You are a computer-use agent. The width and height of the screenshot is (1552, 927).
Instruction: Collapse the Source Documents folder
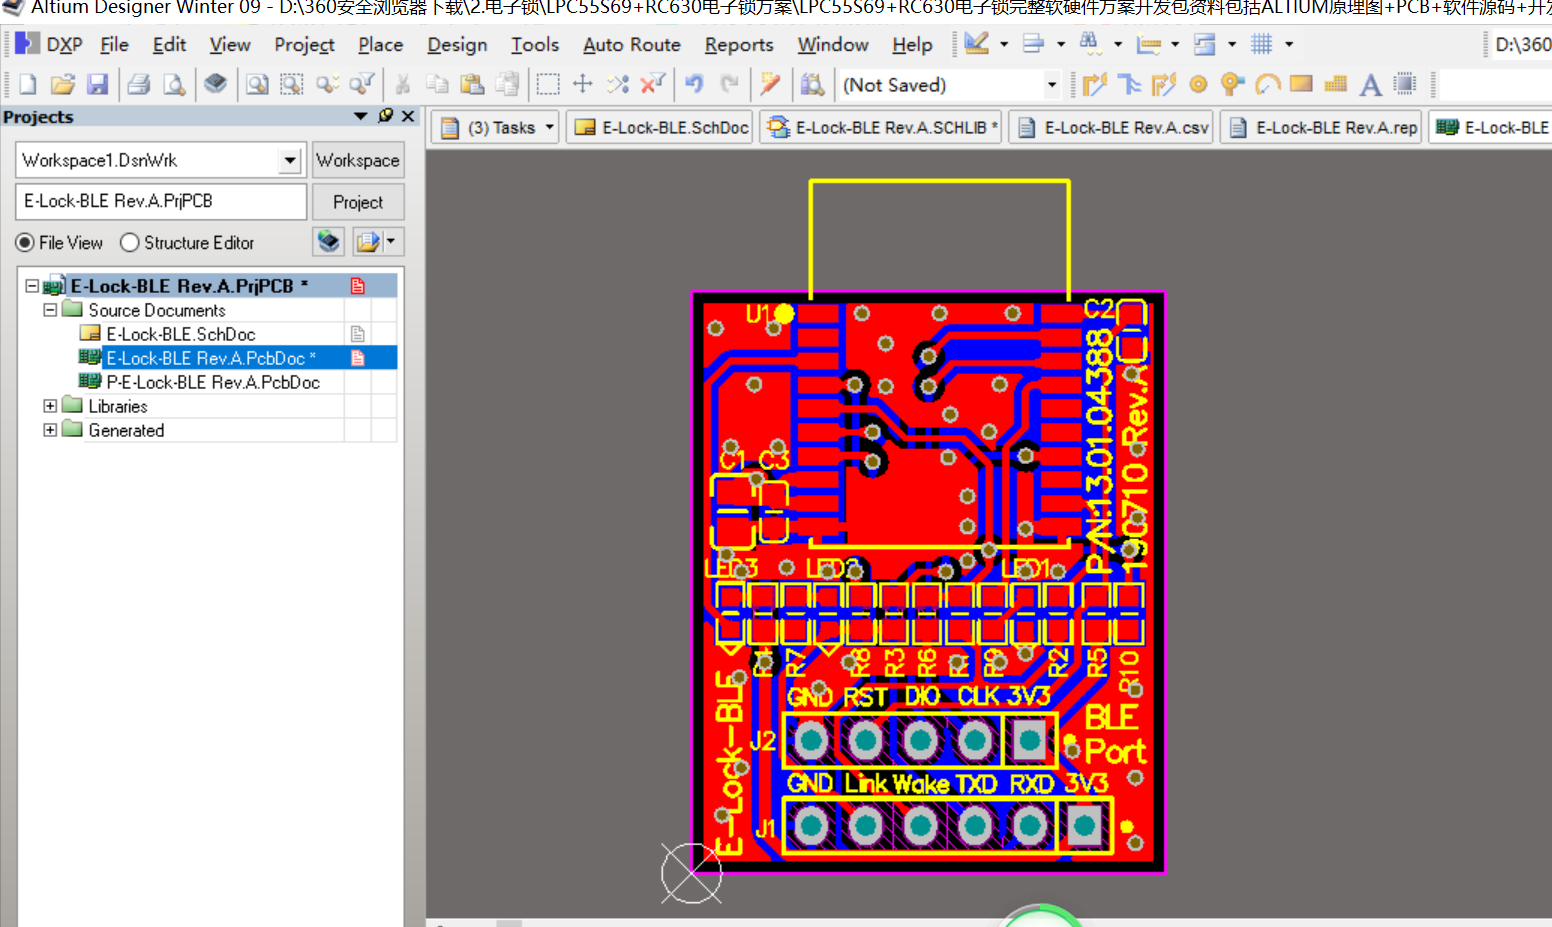(50, 310)
